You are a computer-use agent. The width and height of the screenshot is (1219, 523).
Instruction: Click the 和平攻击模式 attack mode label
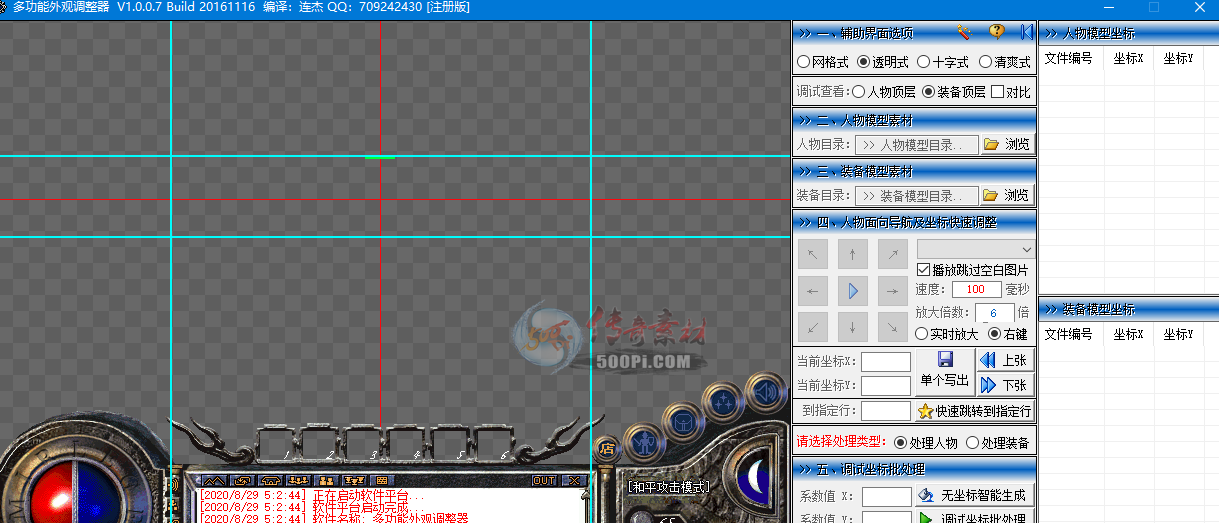coord(669,487)
